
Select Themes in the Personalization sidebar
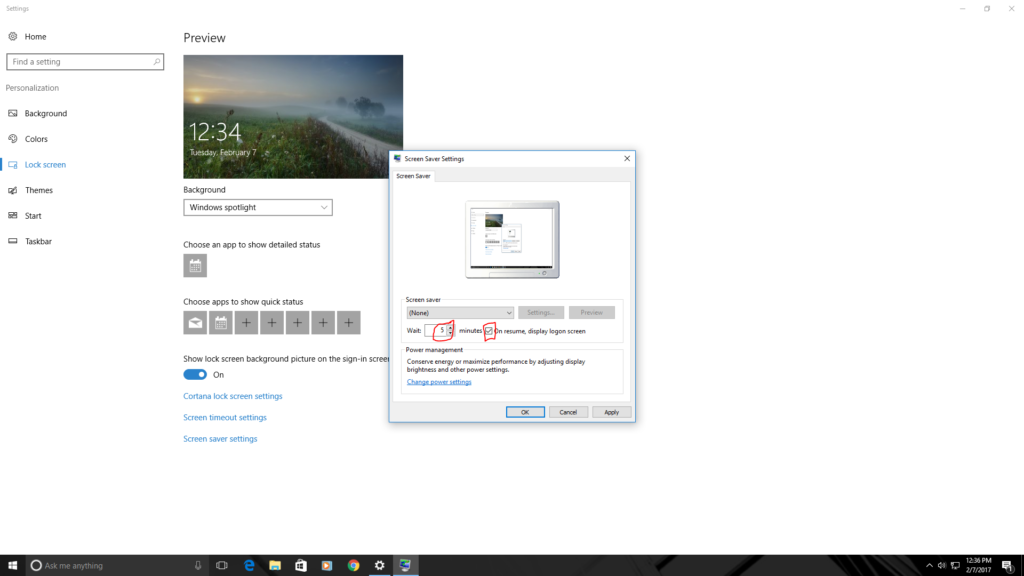tap(39, 190)
